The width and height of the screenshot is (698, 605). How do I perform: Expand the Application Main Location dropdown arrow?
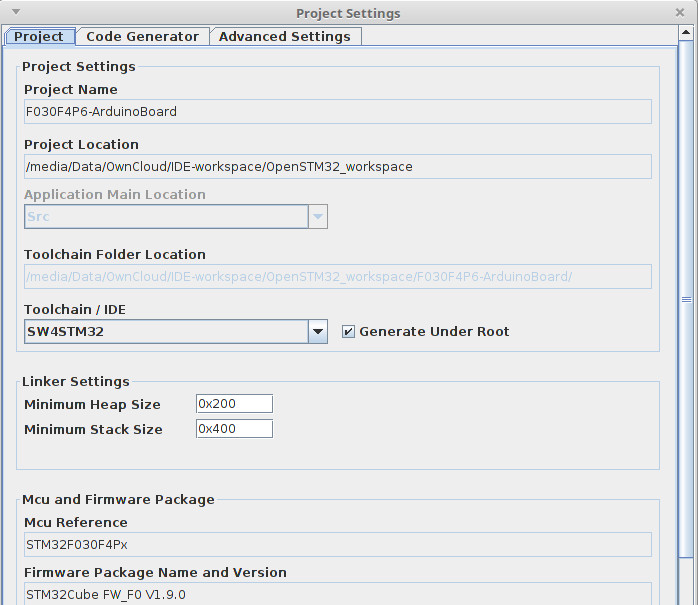pos(318,217)
